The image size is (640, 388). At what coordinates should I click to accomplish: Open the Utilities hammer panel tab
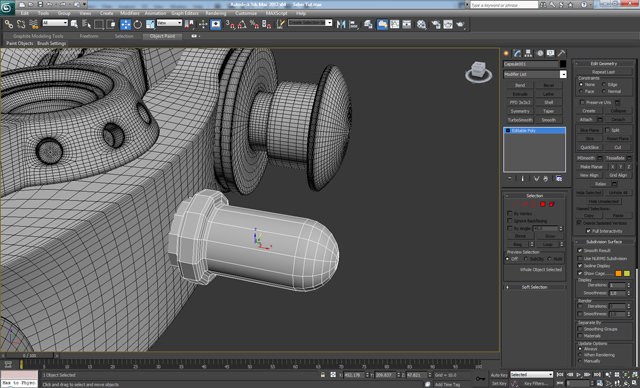562,53
